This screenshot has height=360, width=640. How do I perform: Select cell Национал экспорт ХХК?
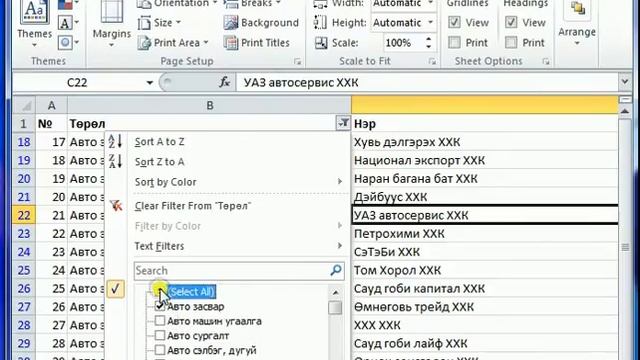(485, 160)
